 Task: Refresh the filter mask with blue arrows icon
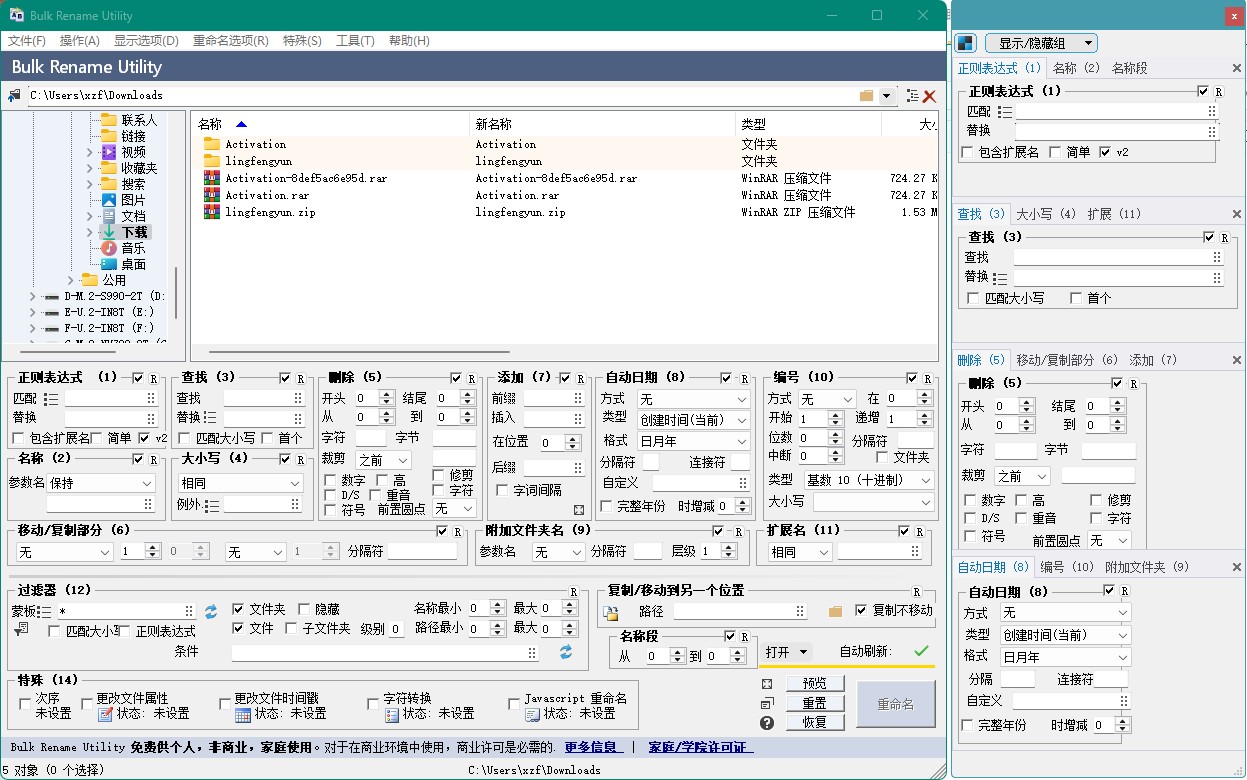211,611
